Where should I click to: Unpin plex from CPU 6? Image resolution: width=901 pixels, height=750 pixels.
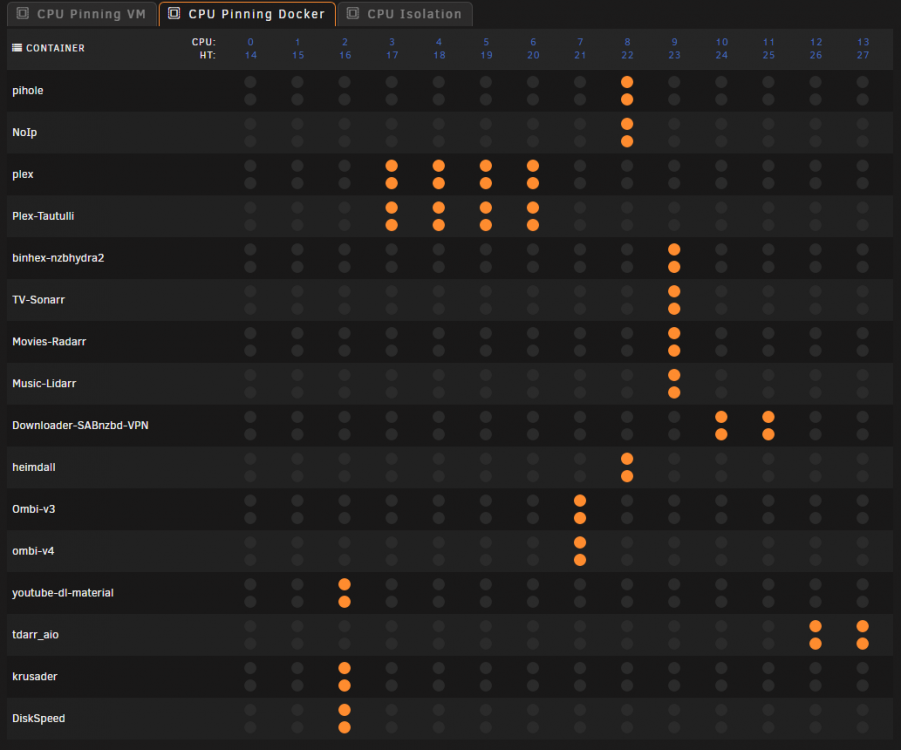pyautogui.click(x=533, y=166)
